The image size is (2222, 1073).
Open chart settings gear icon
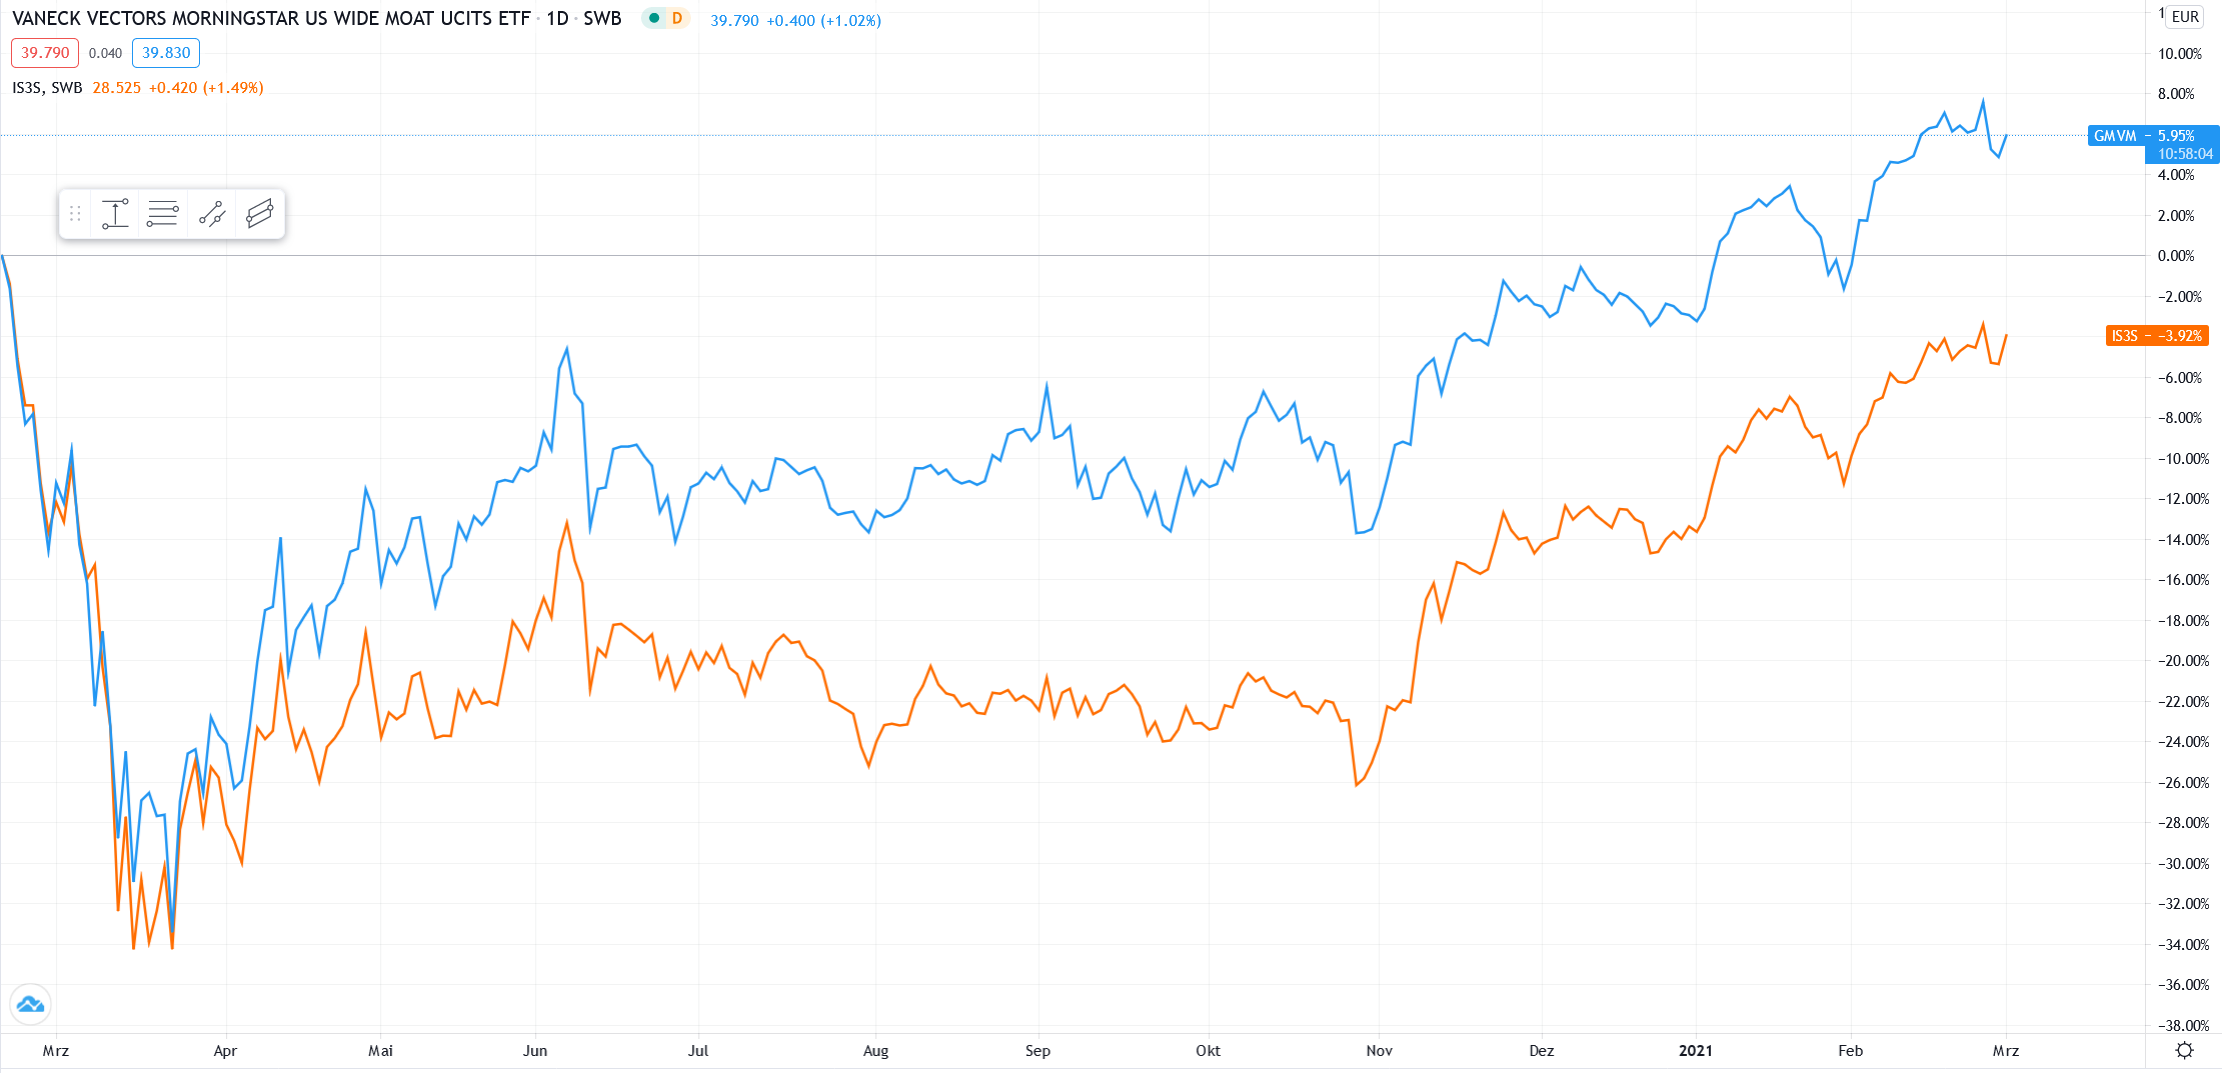point(2184,1050)
